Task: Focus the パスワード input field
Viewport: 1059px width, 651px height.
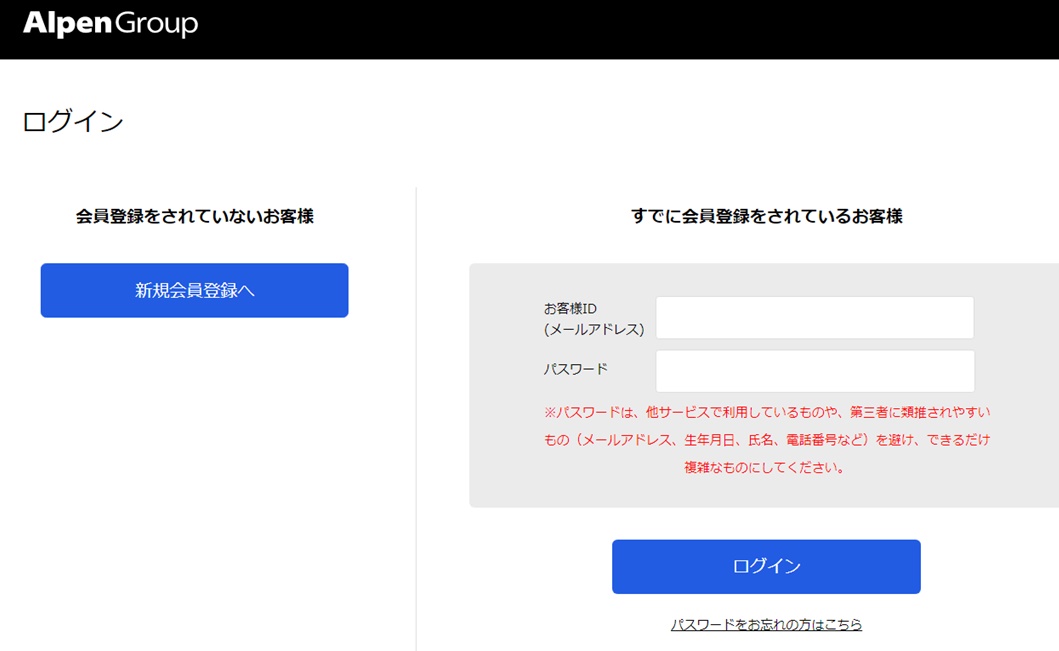Action: point(815,371)
